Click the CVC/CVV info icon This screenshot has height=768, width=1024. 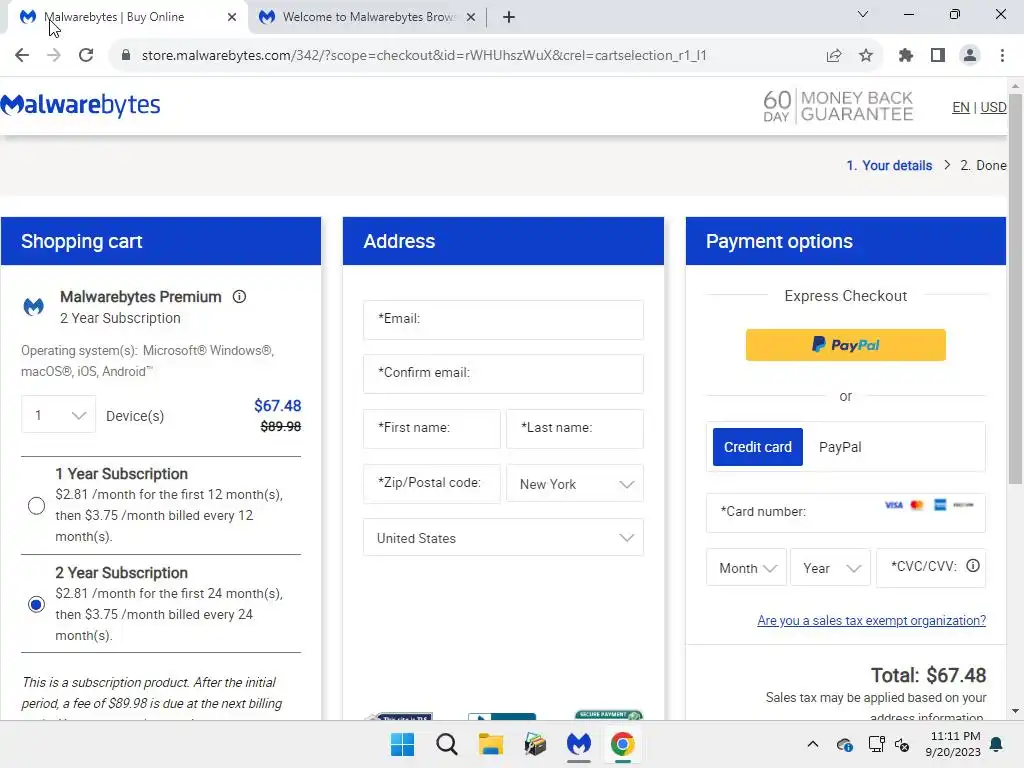pos(973,566)
